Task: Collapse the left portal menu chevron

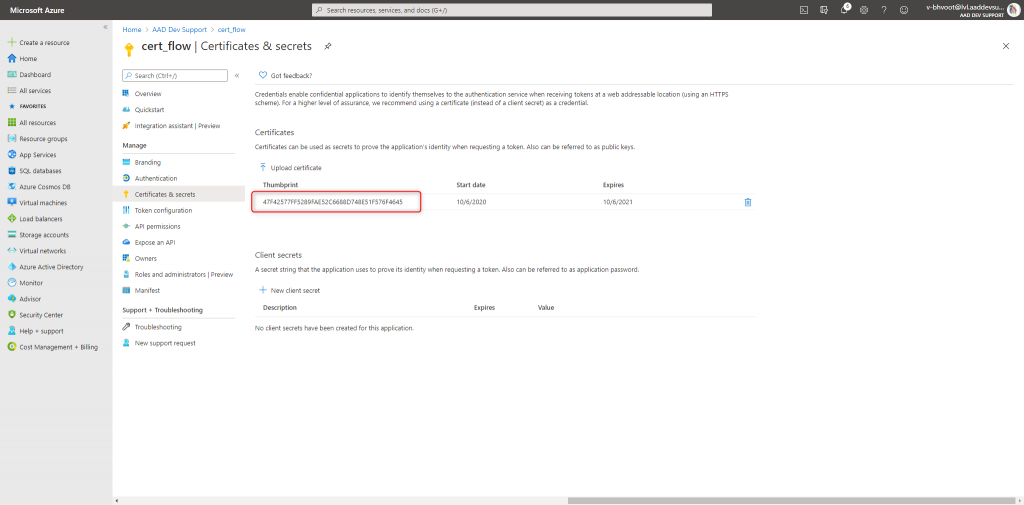Action: tap(105, 27)
